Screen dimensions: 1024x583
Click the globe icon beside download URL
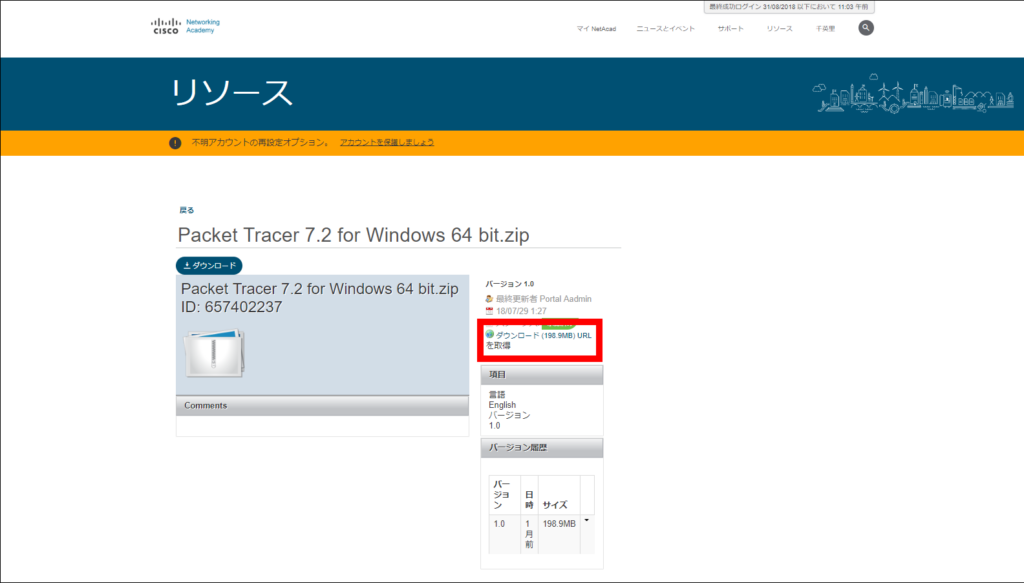[489, 335]
